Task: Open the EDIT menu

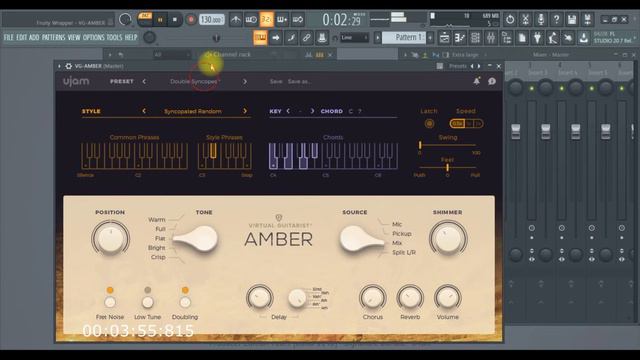Action: pyautogui.click(x=22, y=38)
